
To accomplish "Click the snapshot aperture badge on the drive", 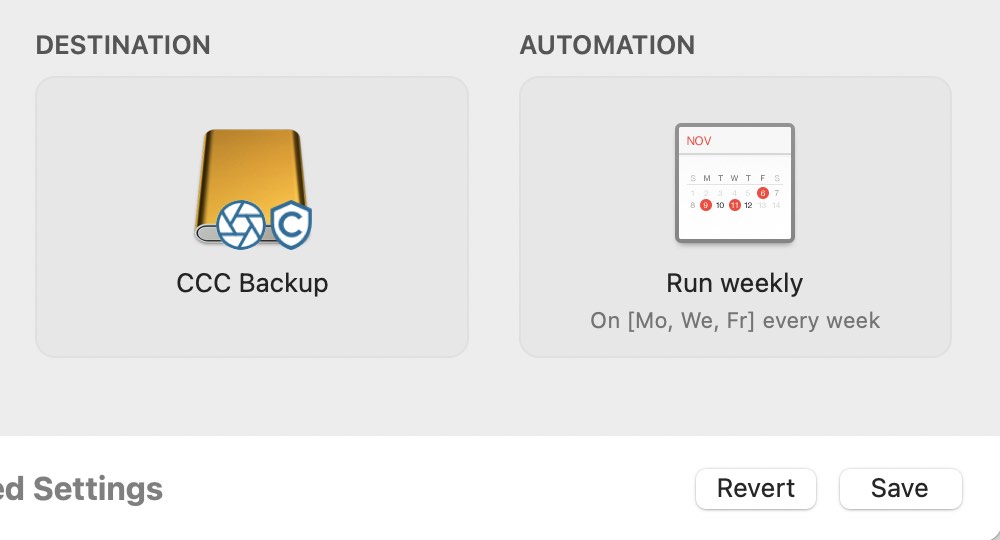I will [x=240, y=224].
